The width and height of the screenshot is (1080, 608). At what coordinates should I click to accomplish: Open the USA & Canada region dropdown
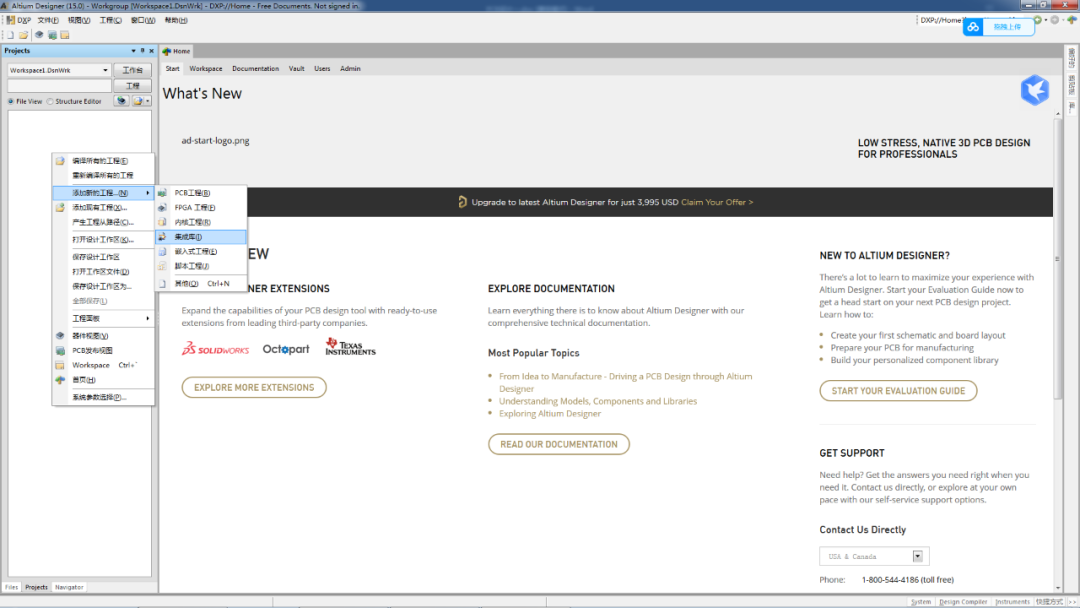click(917, 556)
